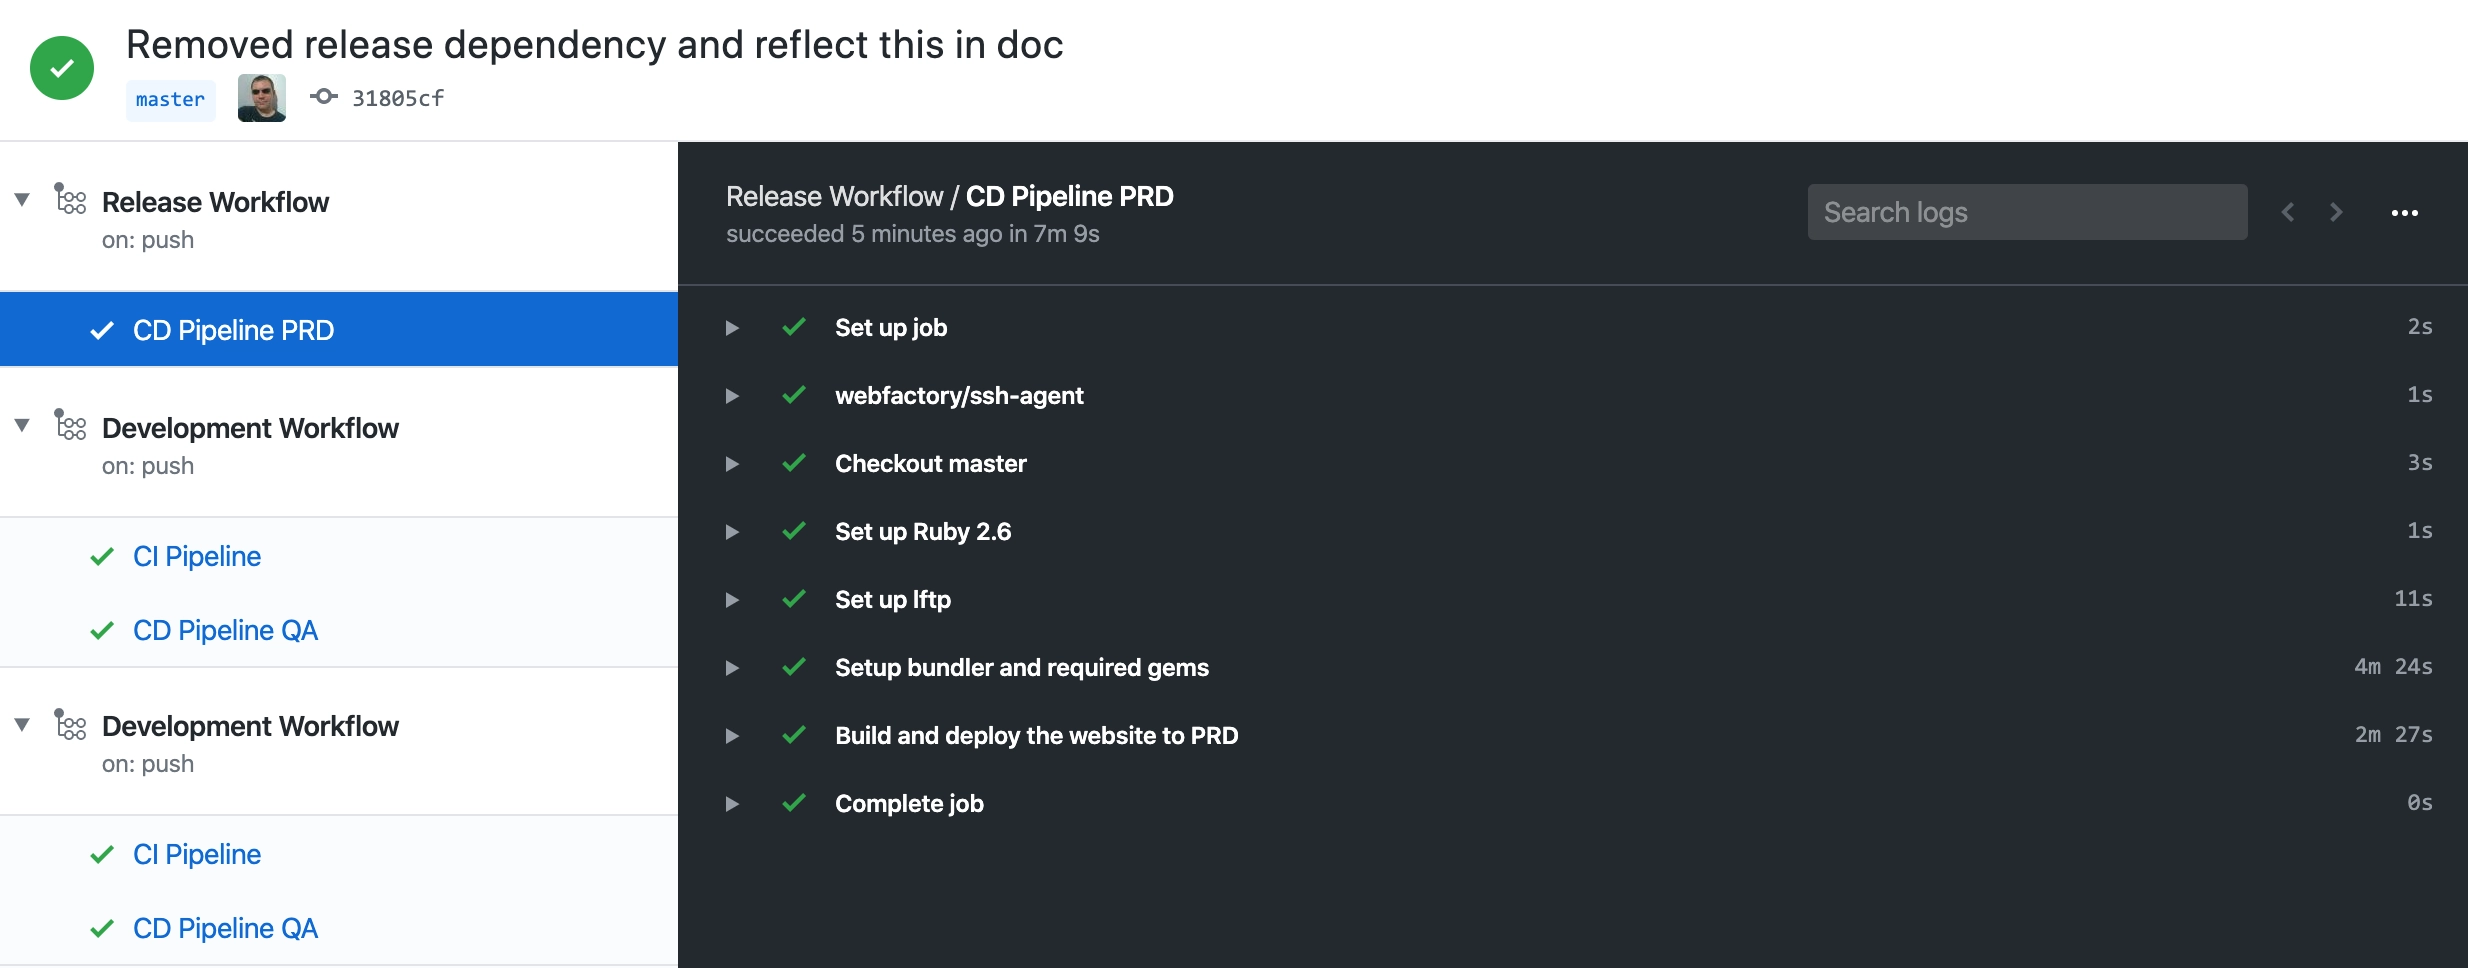Select the Release Workflow graph icon
The height and width of the screenshot is (968, 2468).
coord(70,200)
